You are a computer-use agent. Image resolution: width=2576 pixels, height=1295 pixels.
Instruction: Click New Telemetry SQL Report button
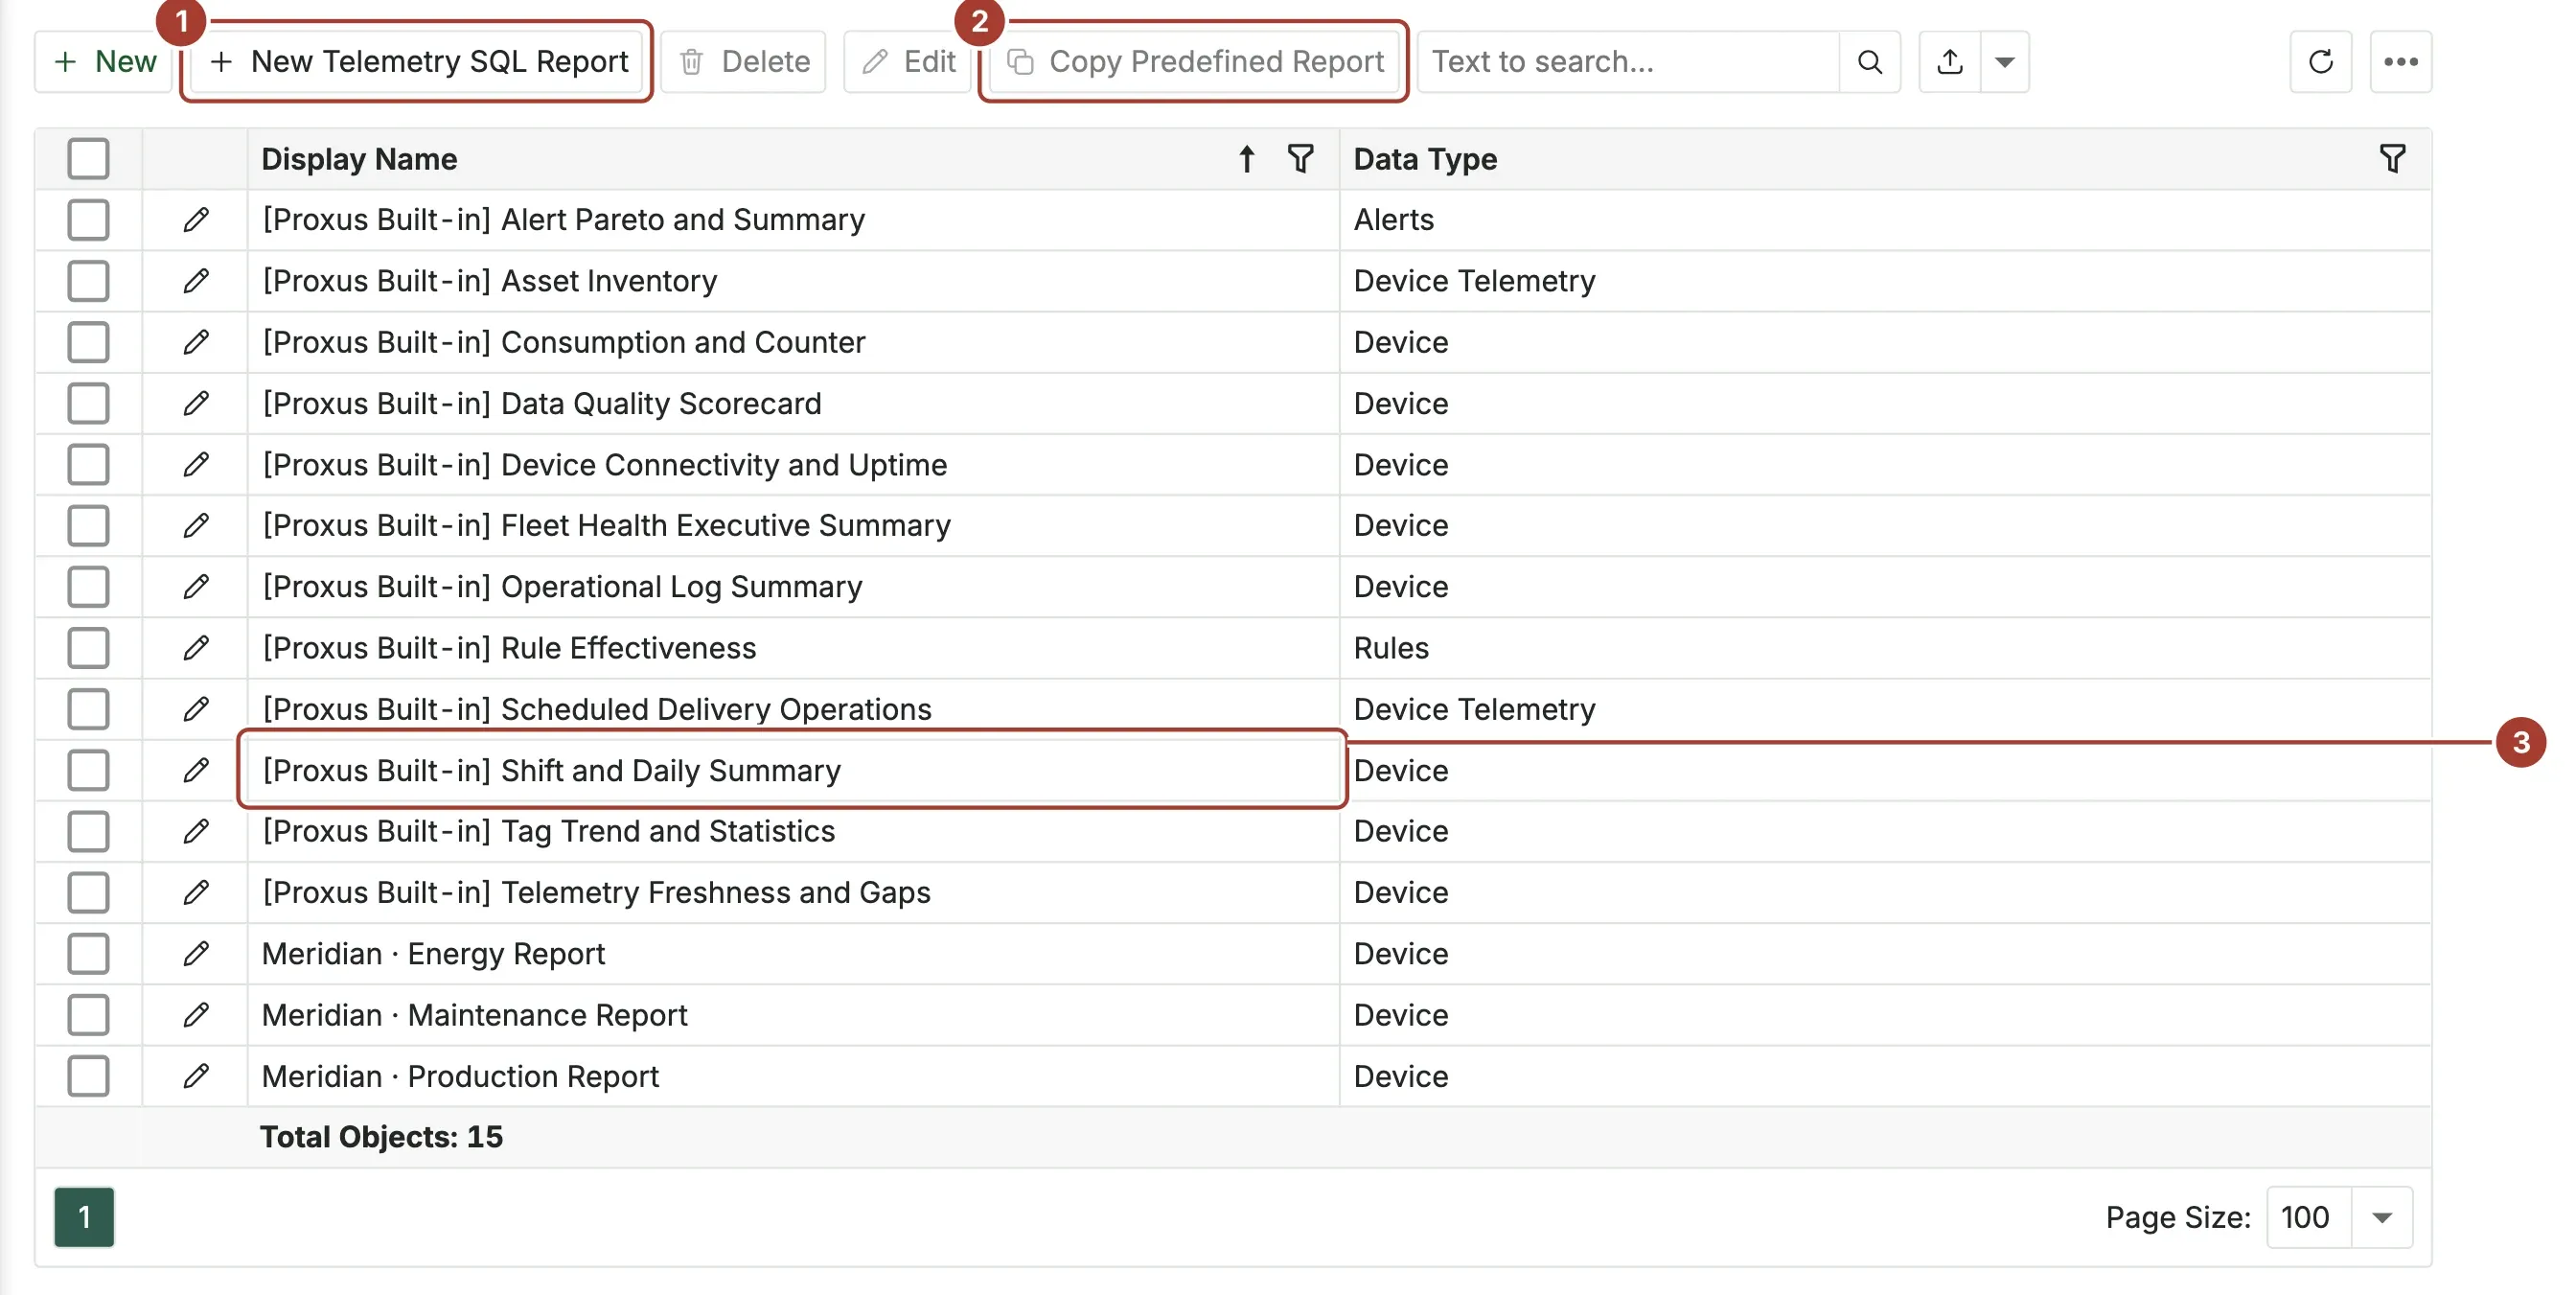417,62
